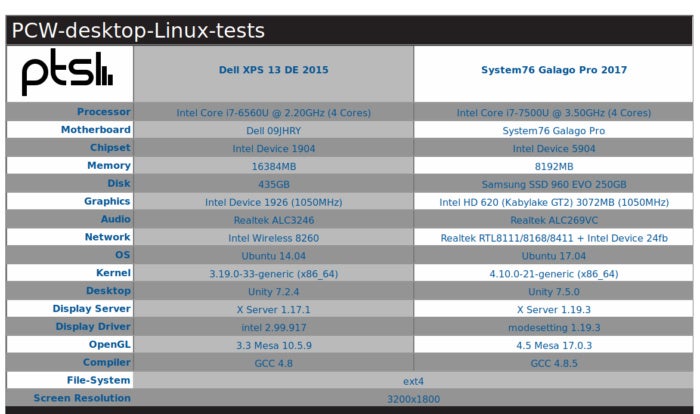
Task: Click modesetting 1.19.3 display driver cell
Action: (554, 327)
